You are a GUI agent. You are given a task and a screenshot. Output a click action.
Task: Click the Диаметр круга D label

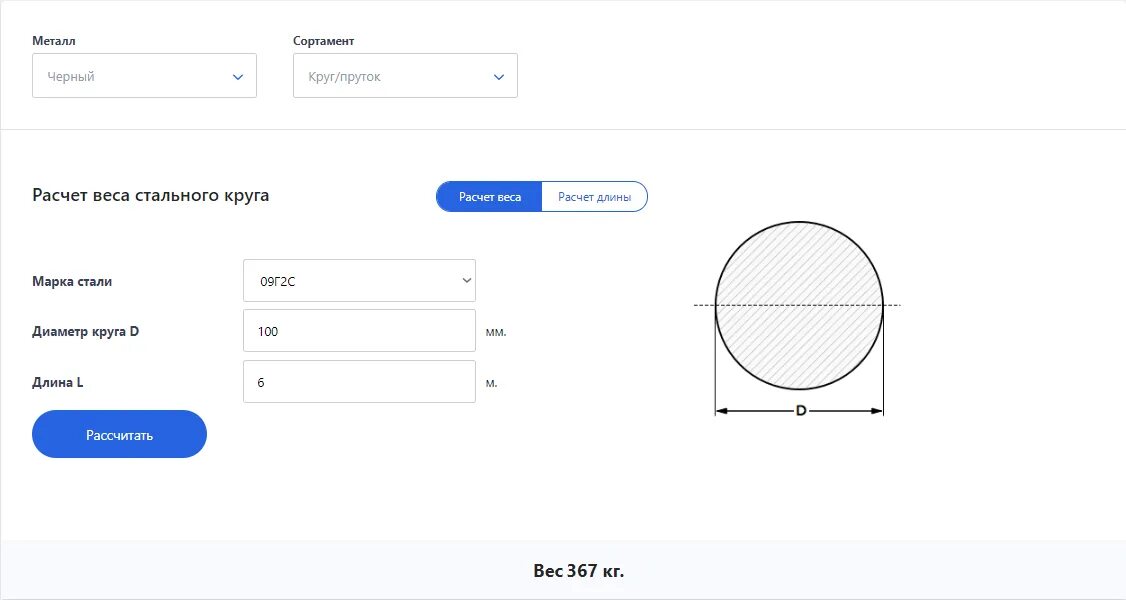pos(85,331)
